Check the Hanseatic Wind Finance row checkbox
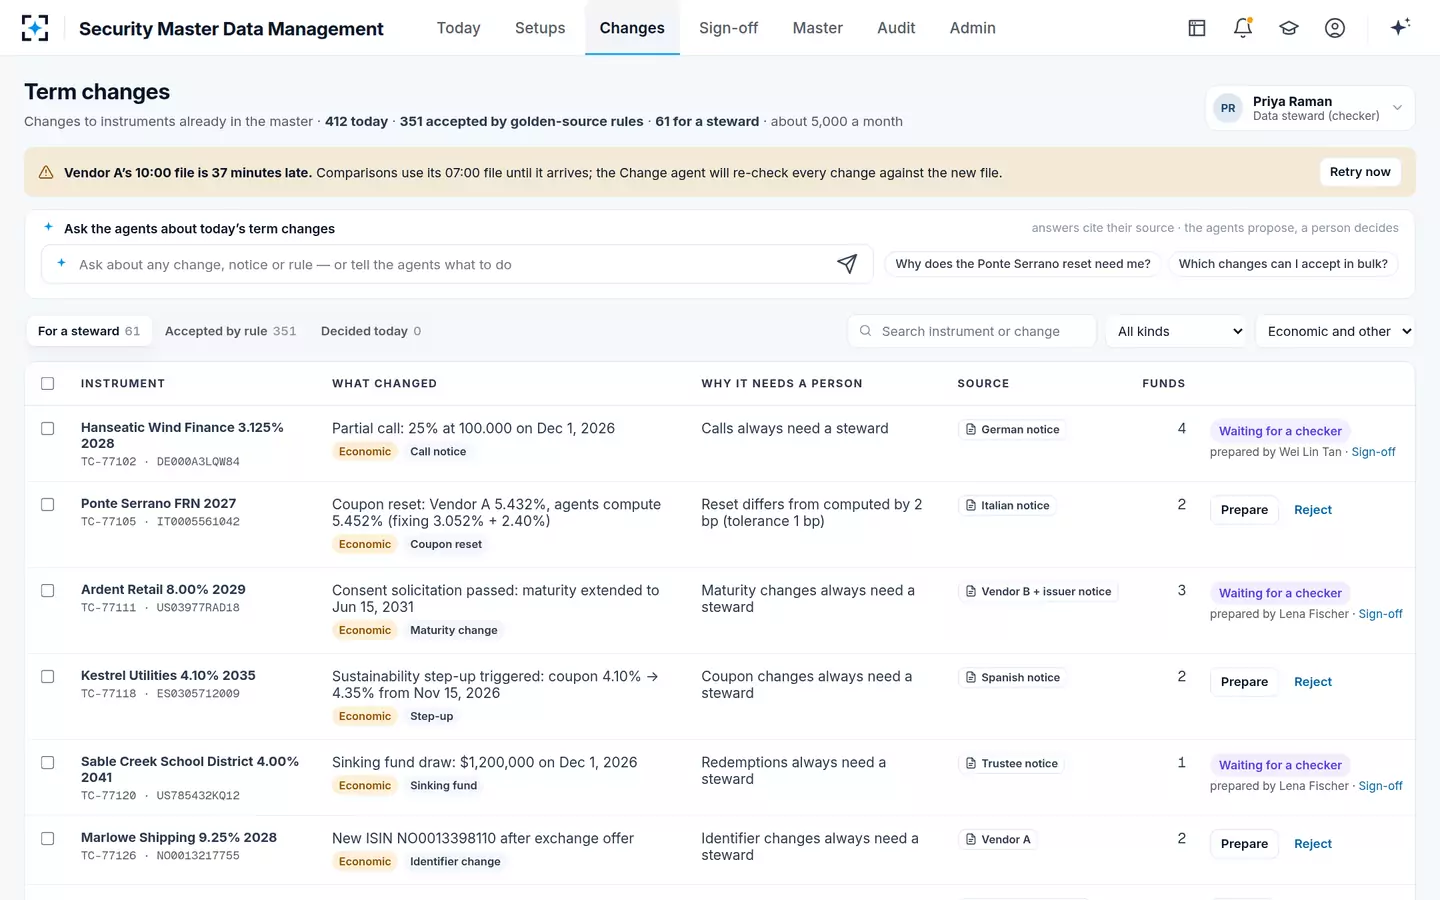The image size is (1440, 900). (47, 428)
